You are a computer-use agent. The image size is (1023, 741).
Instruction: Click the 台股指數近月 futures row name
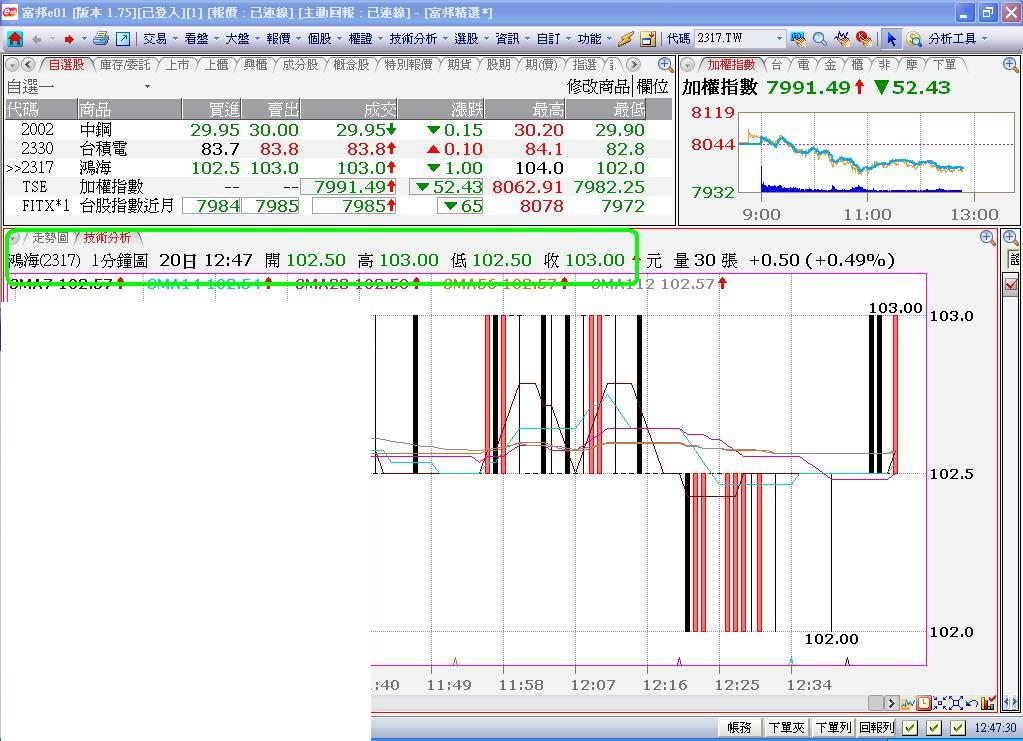click(x=127, y=206)
